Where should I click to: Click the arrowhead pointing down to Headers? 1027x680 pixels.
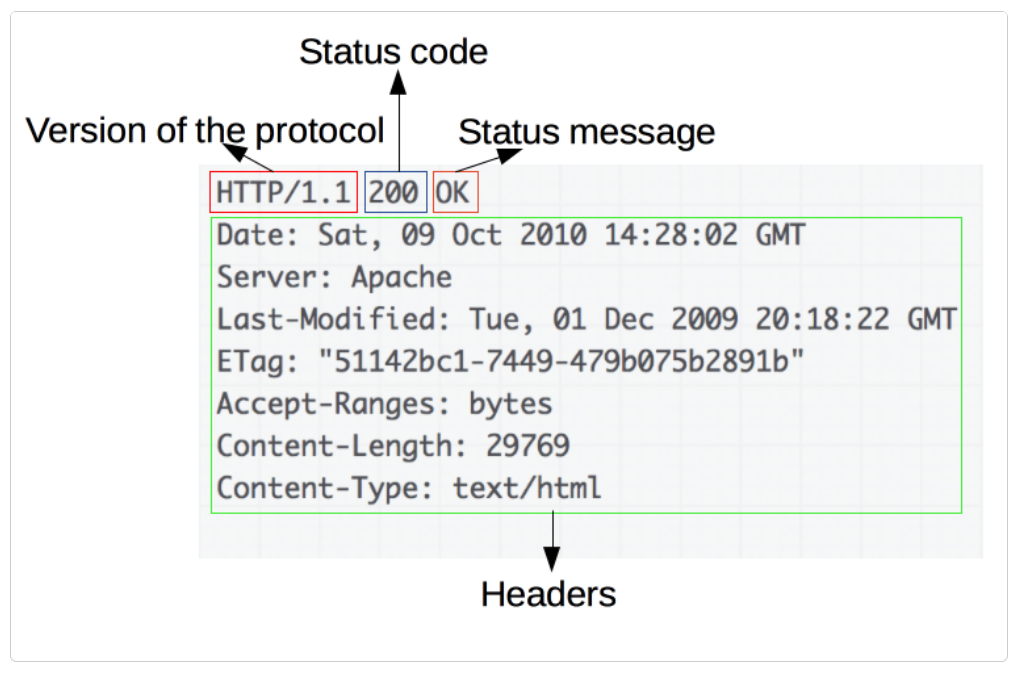(552, 559)
